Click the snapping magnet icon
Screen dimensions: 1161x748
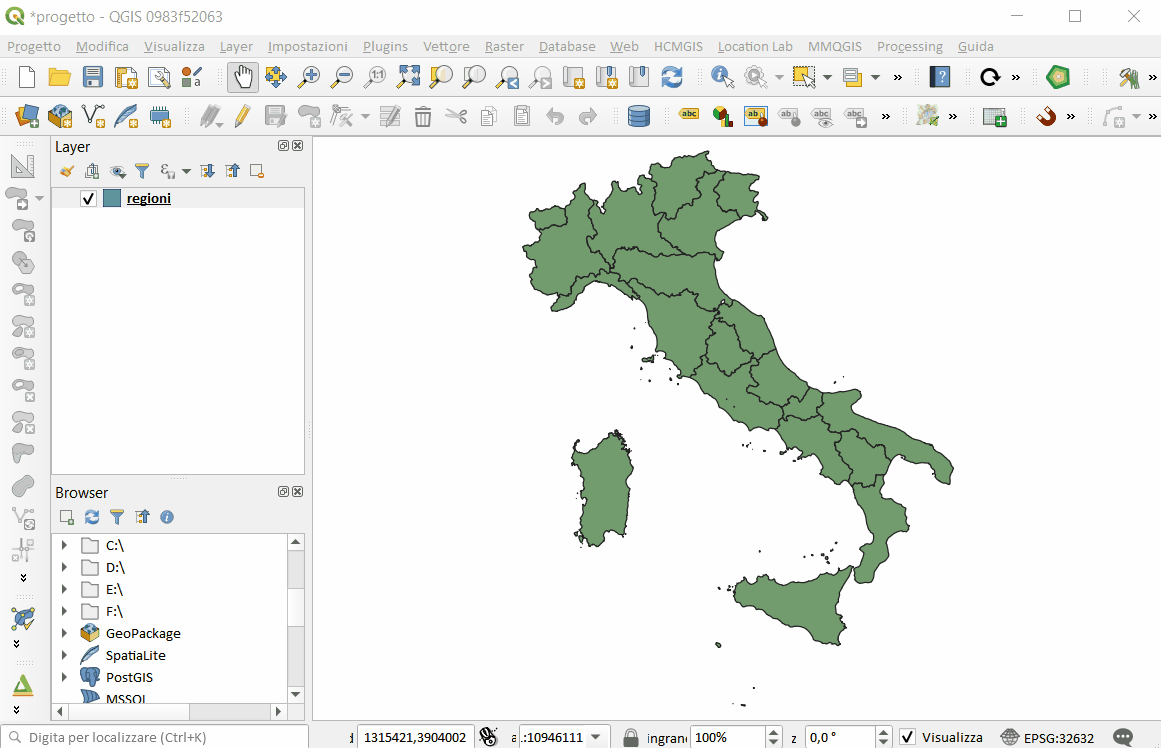(x=1046, y=117)
